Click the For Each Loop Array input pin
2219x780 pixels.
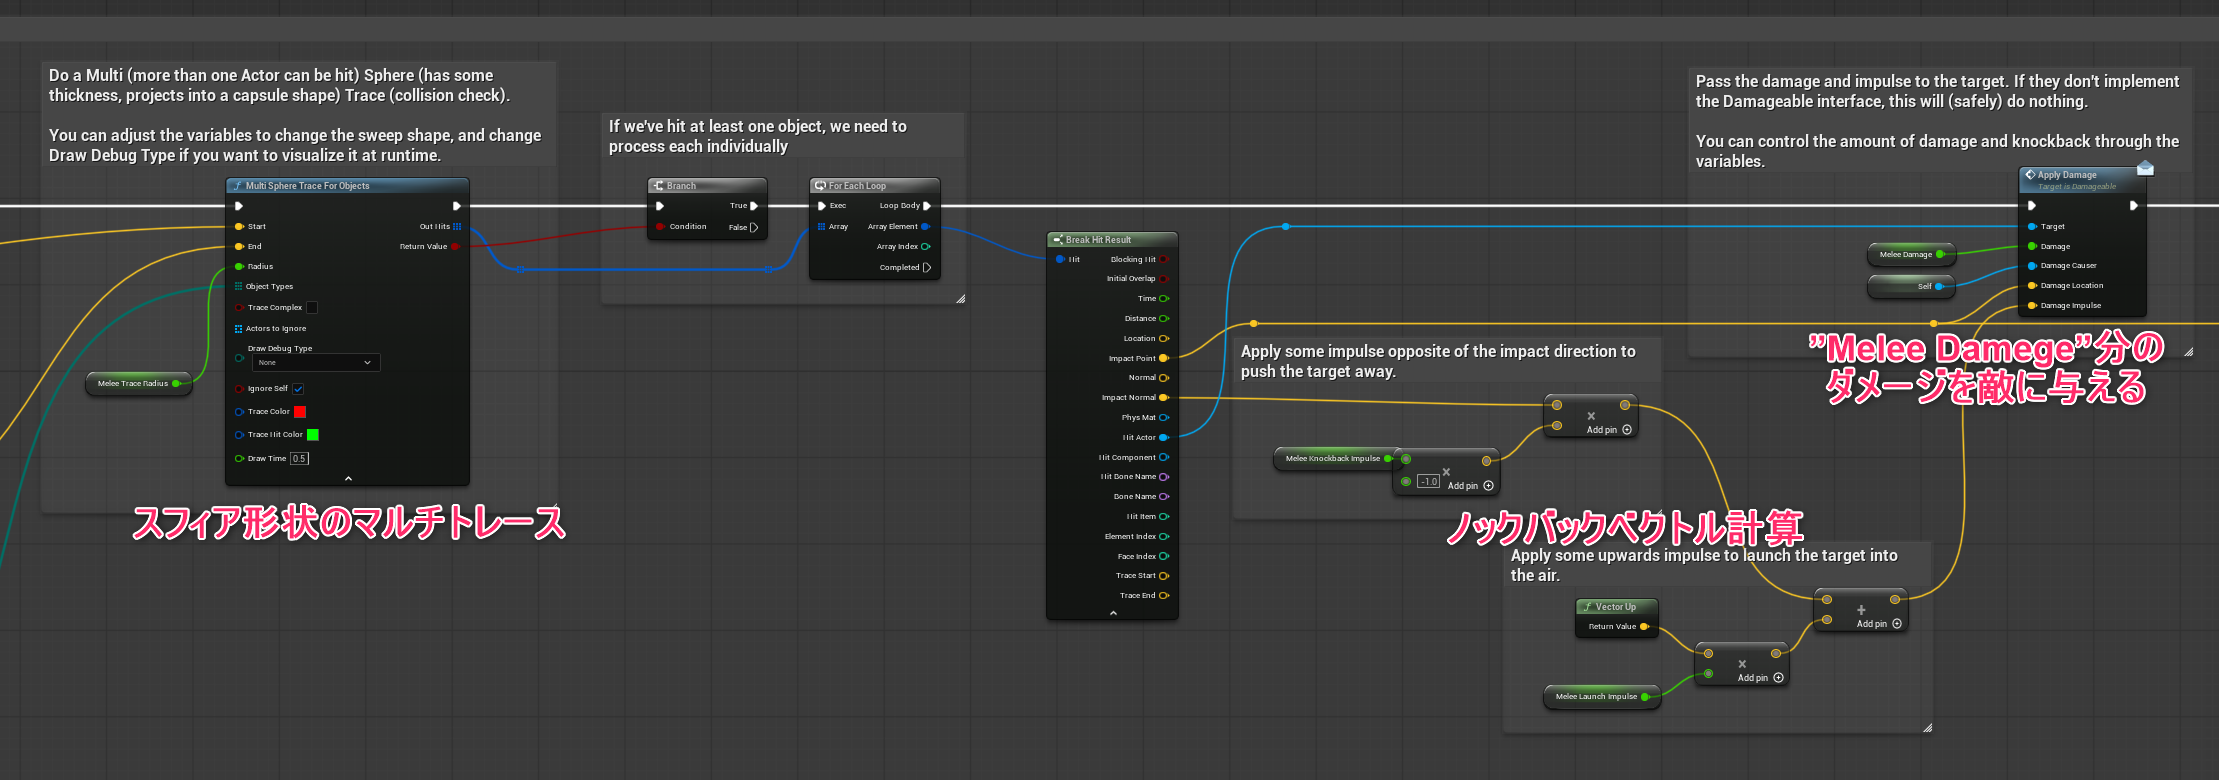(822, 227)
